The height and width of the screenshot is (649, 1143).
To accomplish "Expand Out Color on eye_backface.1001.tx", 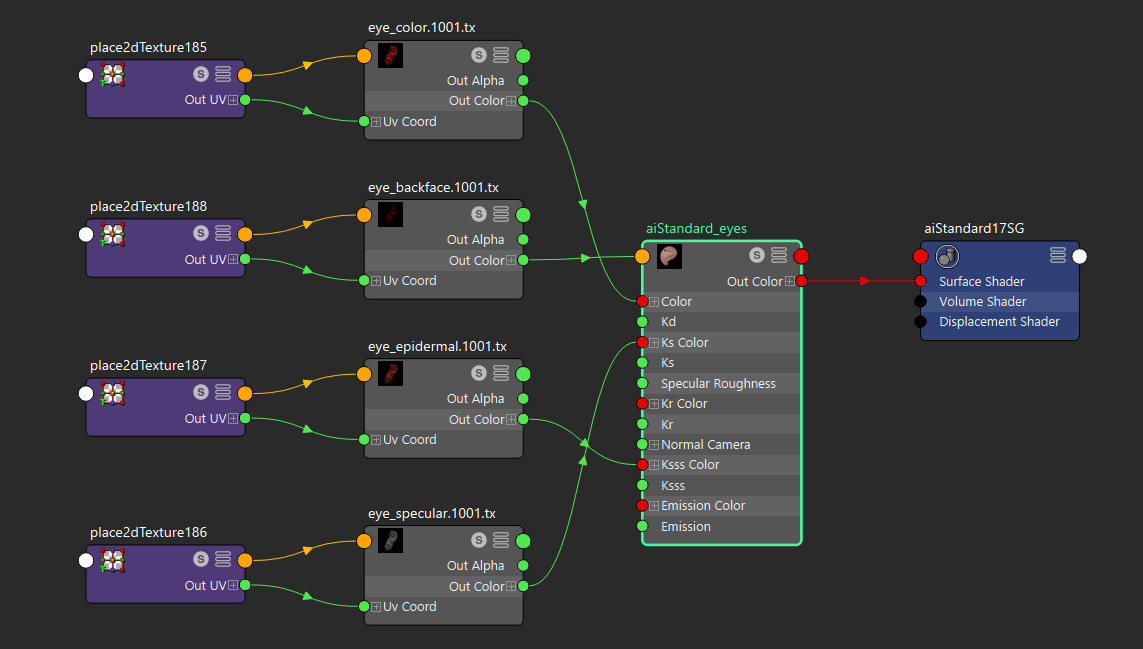I will tap(511, 261).
